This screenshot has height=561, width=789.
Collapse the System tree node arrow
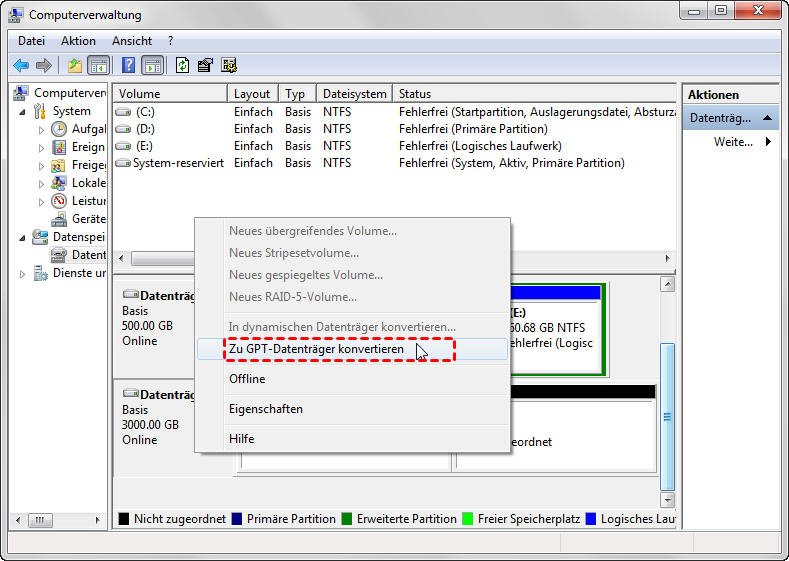(x=22, y=112)
